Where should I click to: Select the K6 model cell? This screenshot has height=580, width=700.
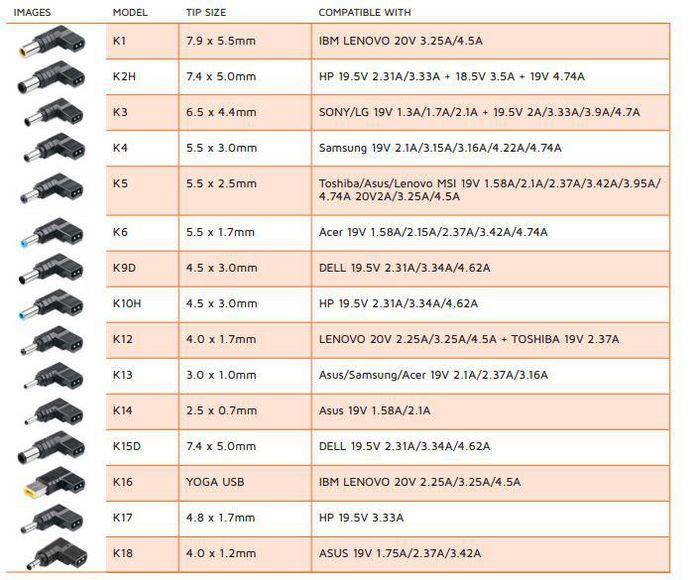pos(142,233)
